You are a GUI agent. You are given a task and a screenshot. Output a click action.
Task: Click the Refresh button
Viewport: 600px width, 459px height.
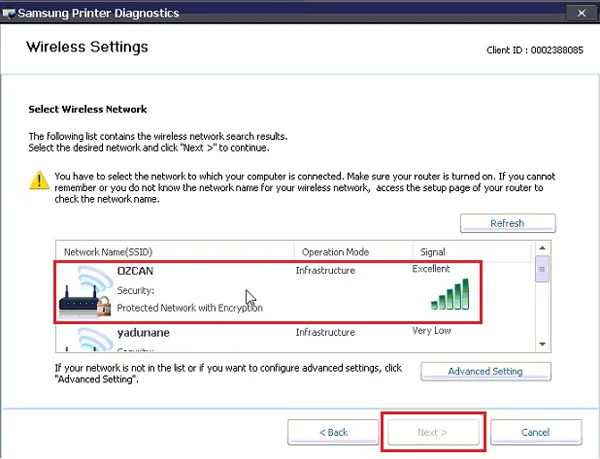click(508, 223)
